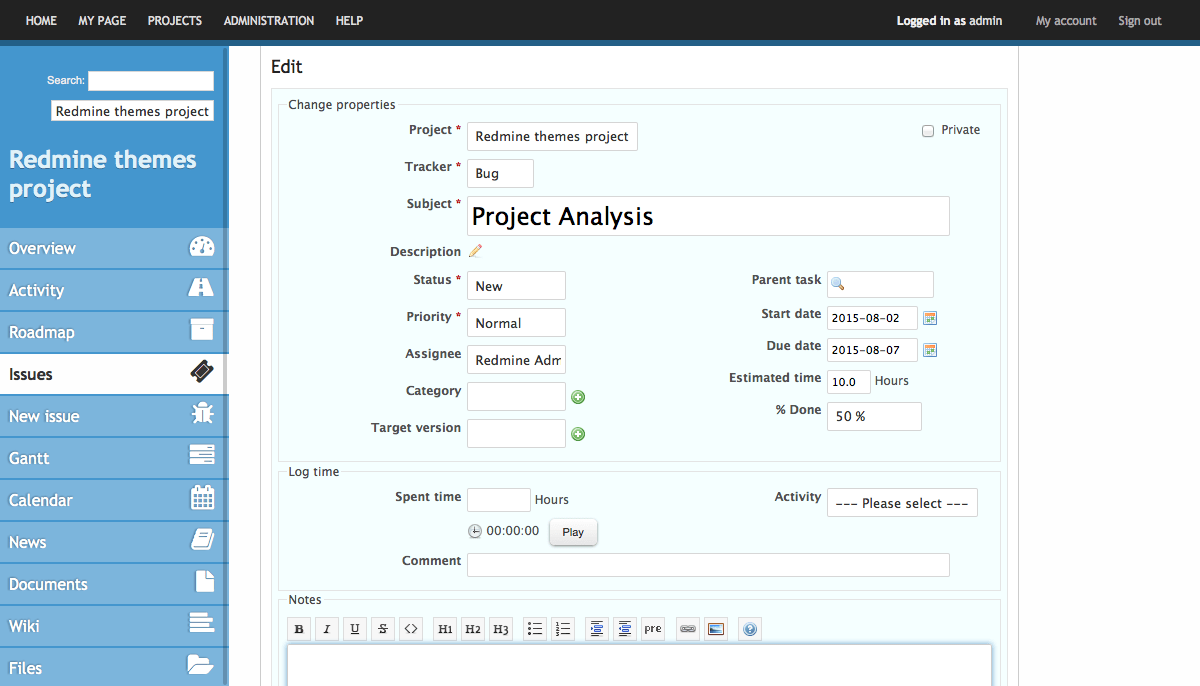
Task: Go to Home in top menu
Action: (41, 21)
